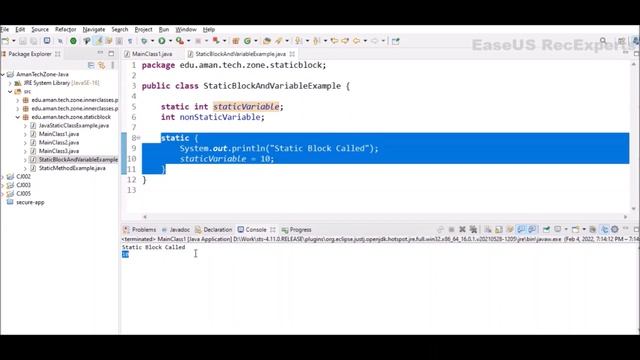The height and width of the screenshot is (360, 640).
Task: Open the Edit menu
Action: [20, 29]
